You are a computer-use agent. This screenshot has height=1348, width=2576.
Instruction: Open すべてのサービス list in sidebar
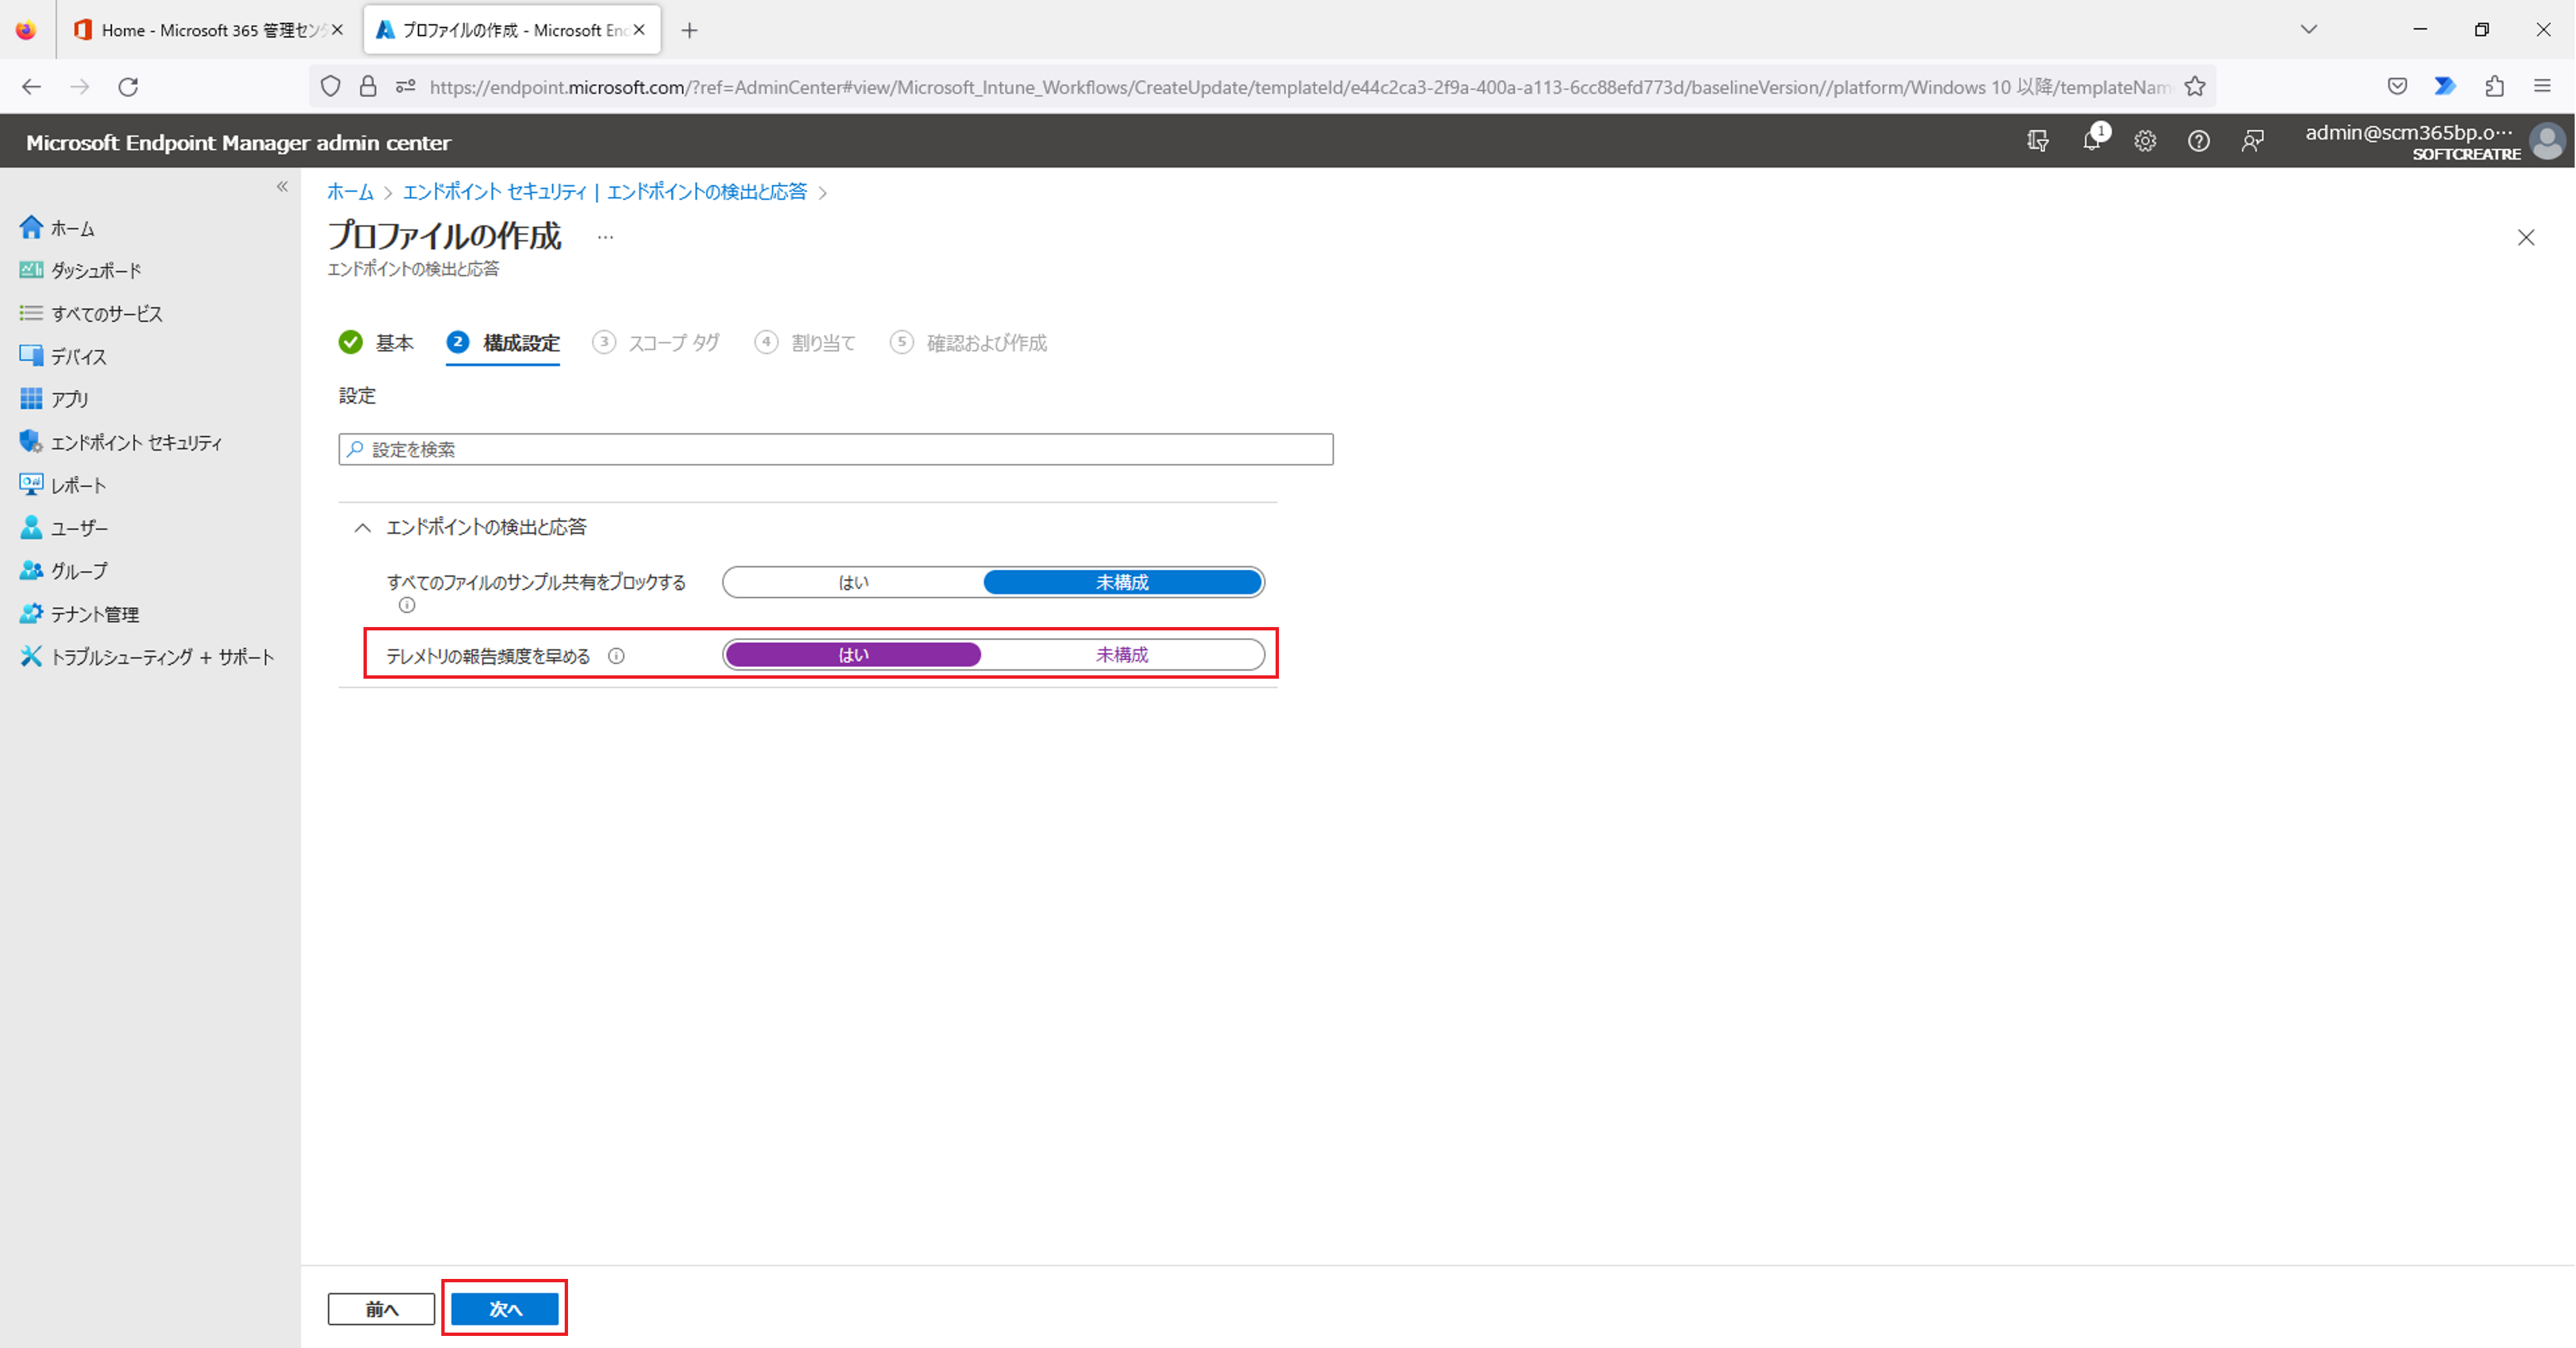(x=106, y=314)
